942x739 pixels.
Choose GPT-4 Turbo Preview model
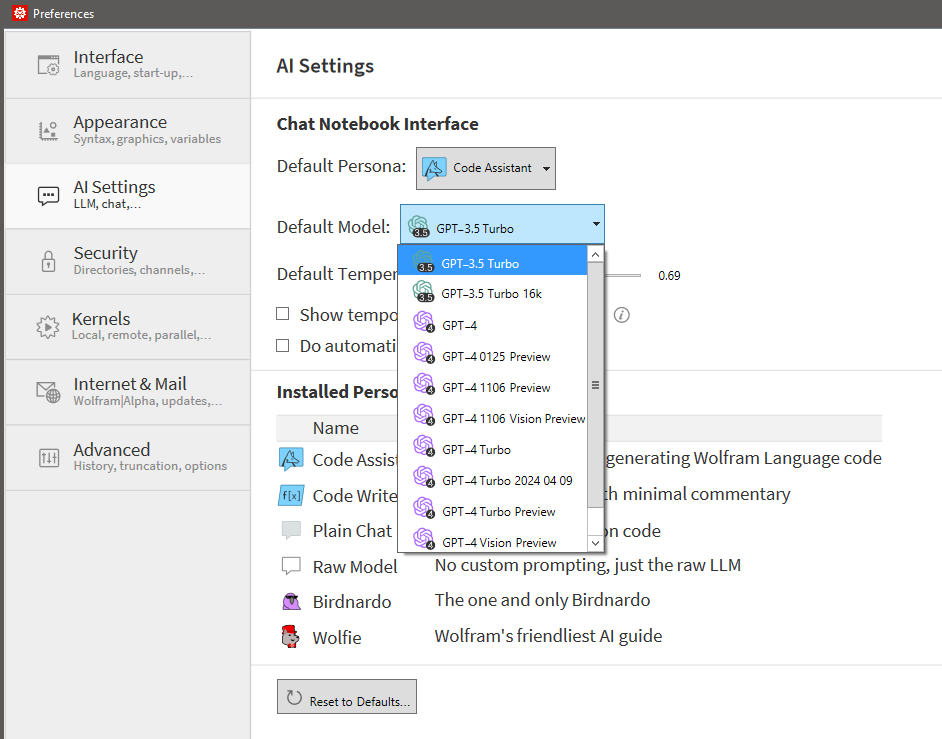click(x=493, y=511)
